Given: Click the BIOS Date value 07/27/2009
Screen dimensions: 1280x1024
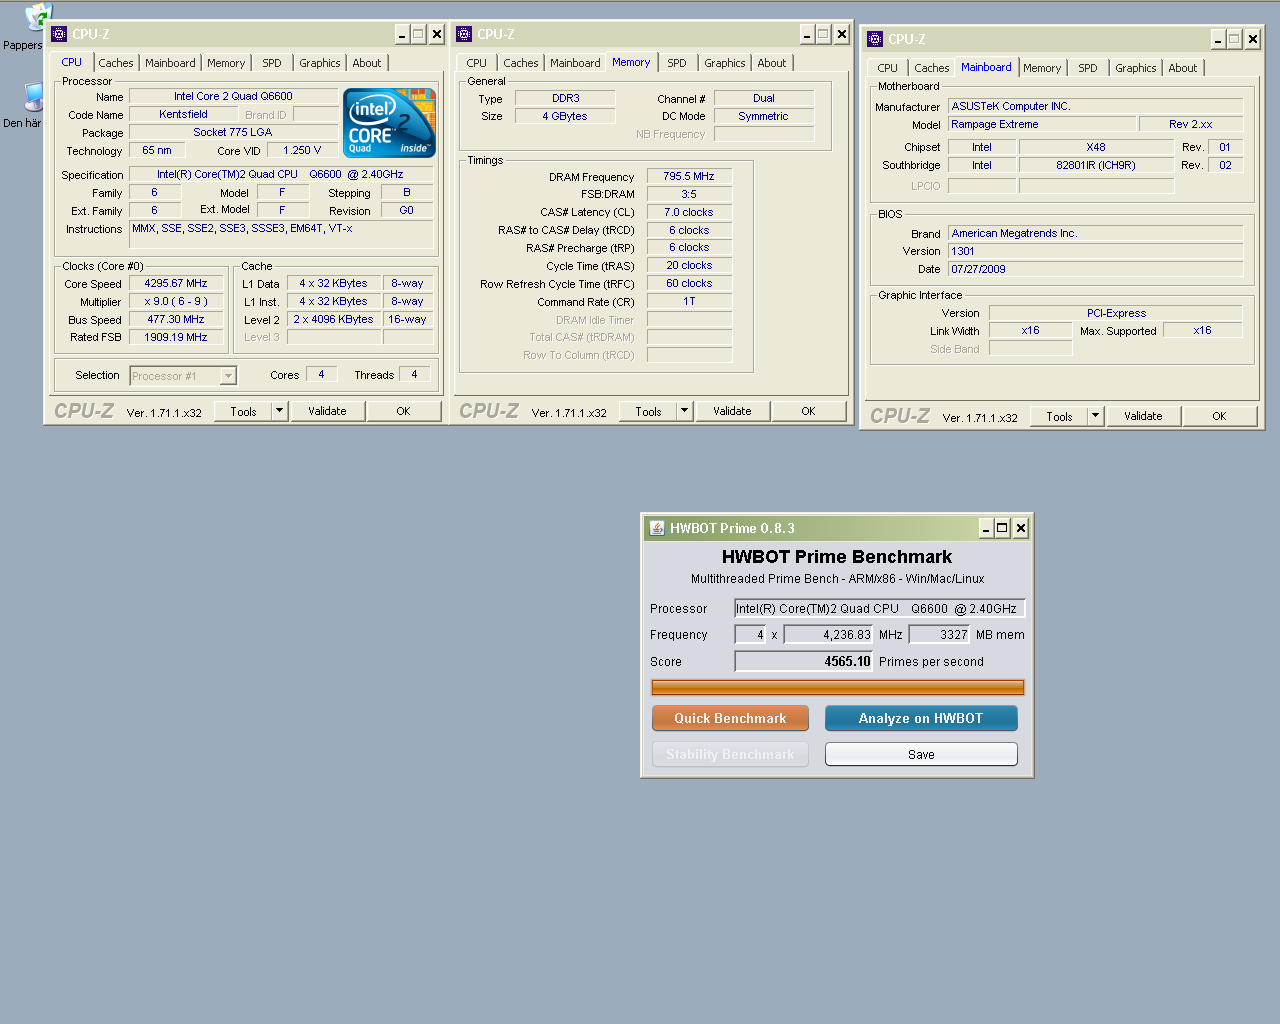Looking at the screenshot, I should [1095, 269].
